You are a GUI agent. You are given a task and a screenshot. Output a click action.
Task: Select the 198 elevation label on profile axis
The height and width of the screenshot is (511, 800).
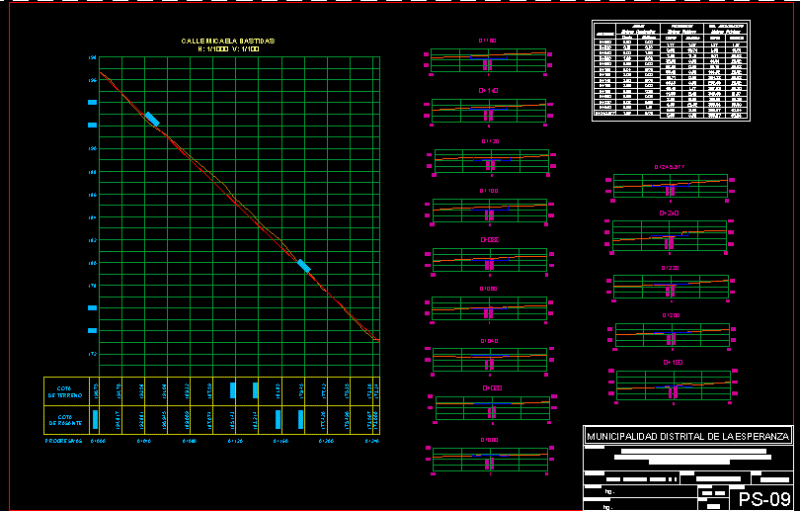point(92,58)
